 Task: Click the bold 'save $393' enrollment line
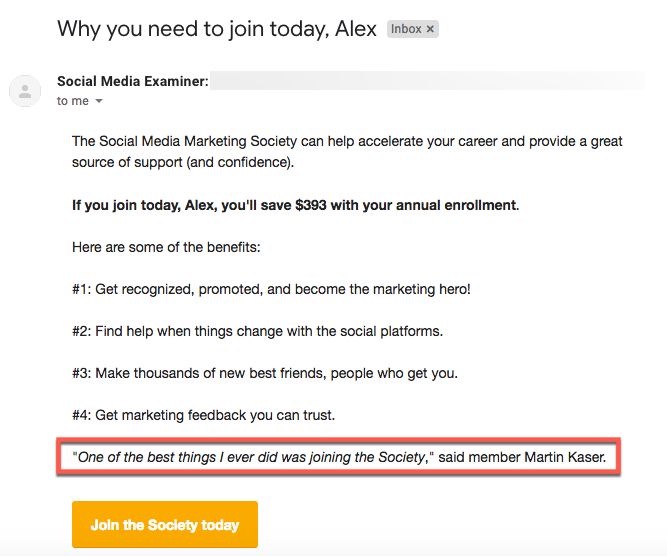[296, 205]
